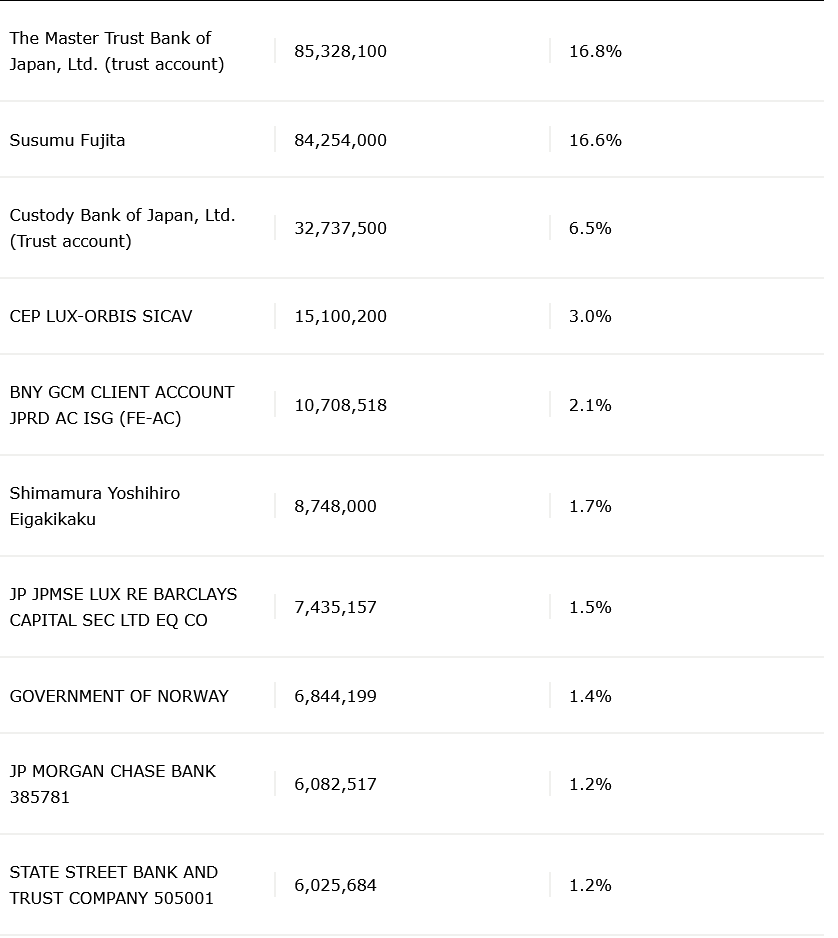Click the 32,737,500 shares value
Screen dimensions: 838x938
[x=340, y=229]
